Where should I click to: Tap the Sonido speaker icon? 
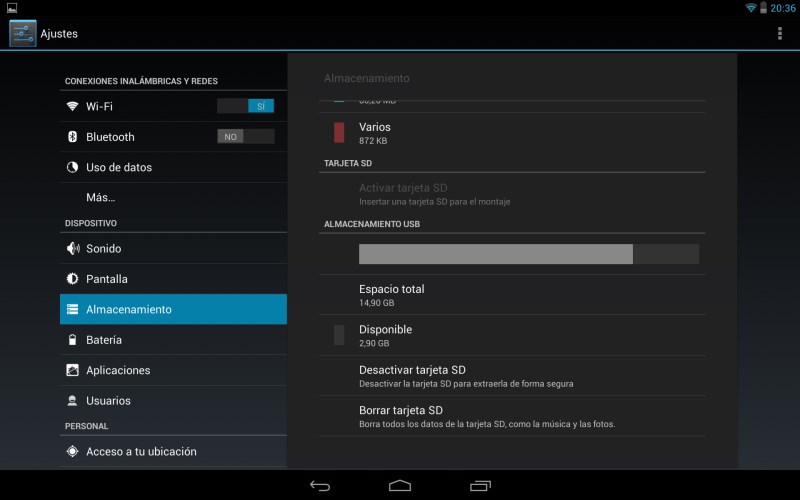[x=72, y=248]
